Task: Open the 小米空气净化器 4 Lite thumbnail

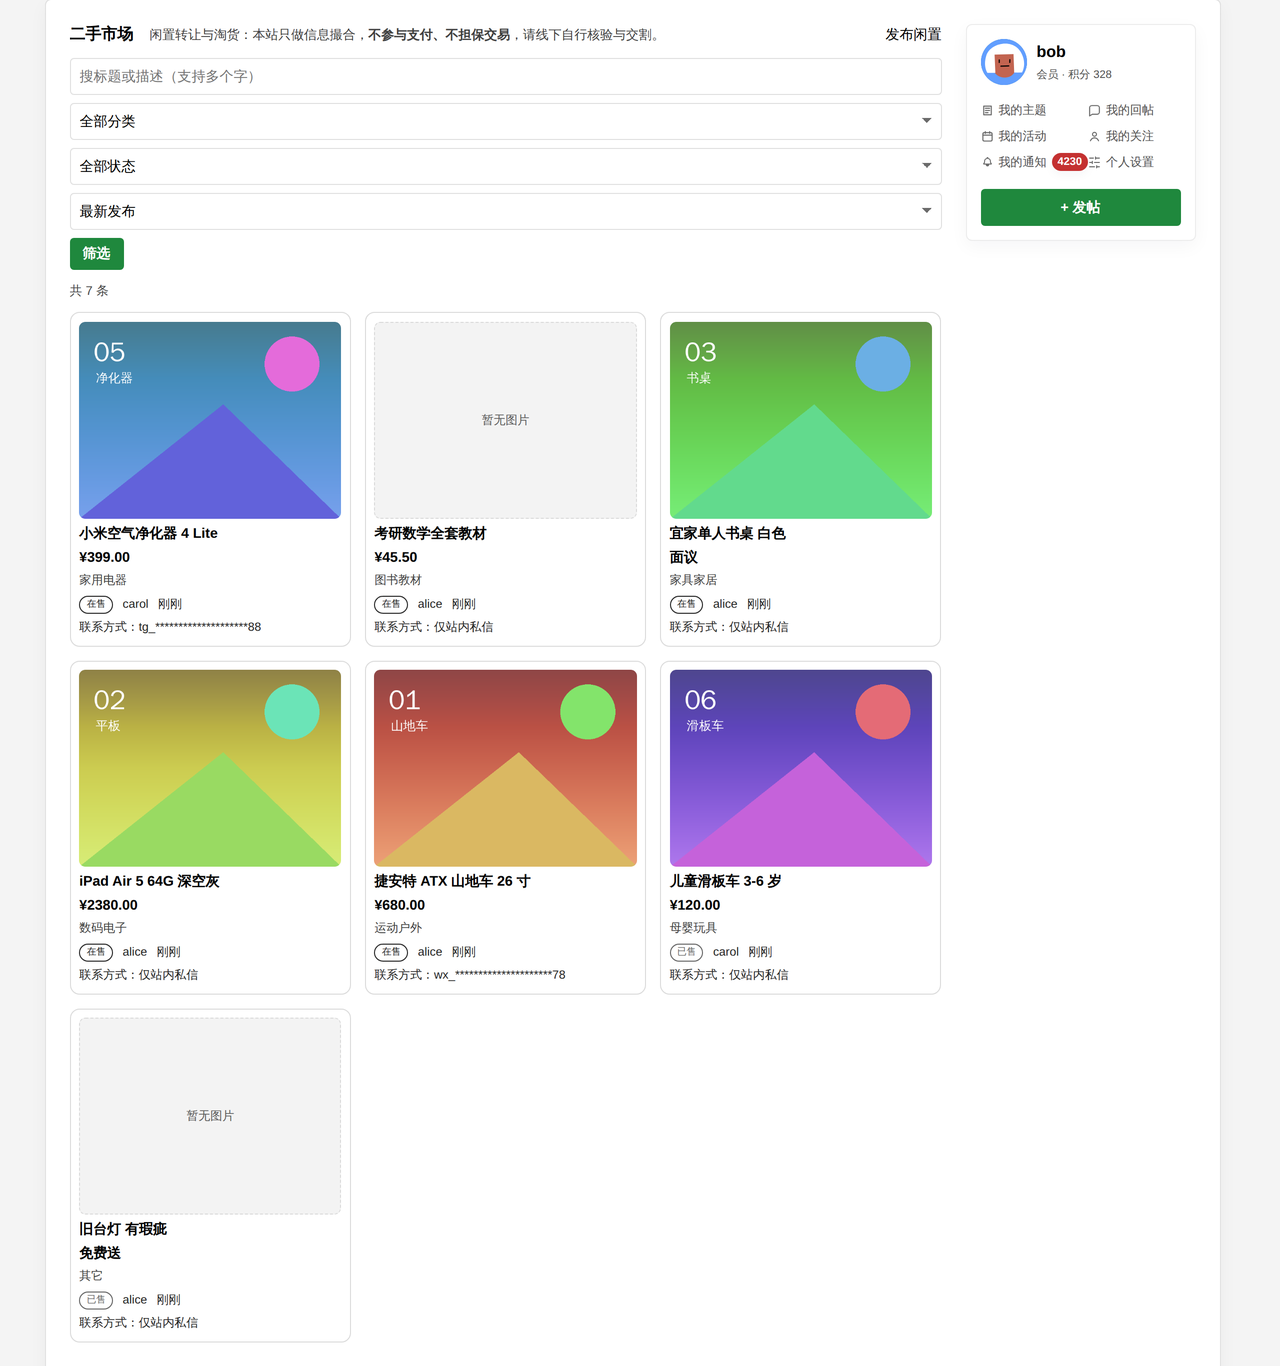Action: click(x=210, y=420)
